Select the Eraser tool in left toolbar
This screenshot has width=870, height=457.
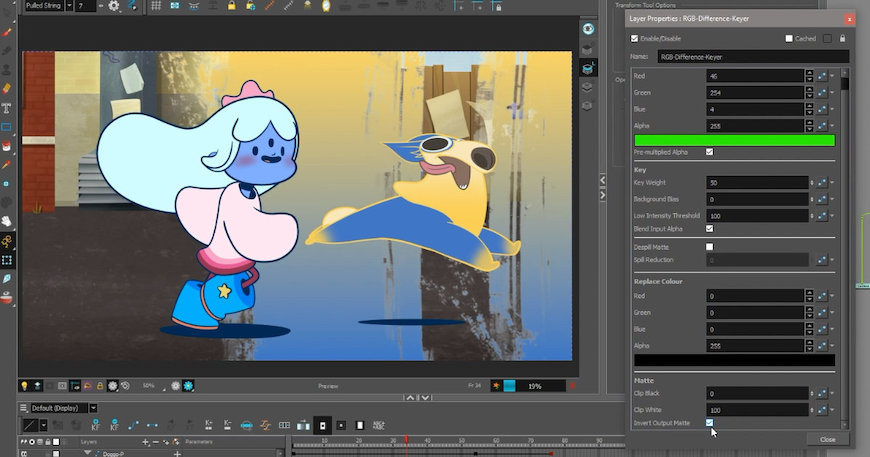7,89
